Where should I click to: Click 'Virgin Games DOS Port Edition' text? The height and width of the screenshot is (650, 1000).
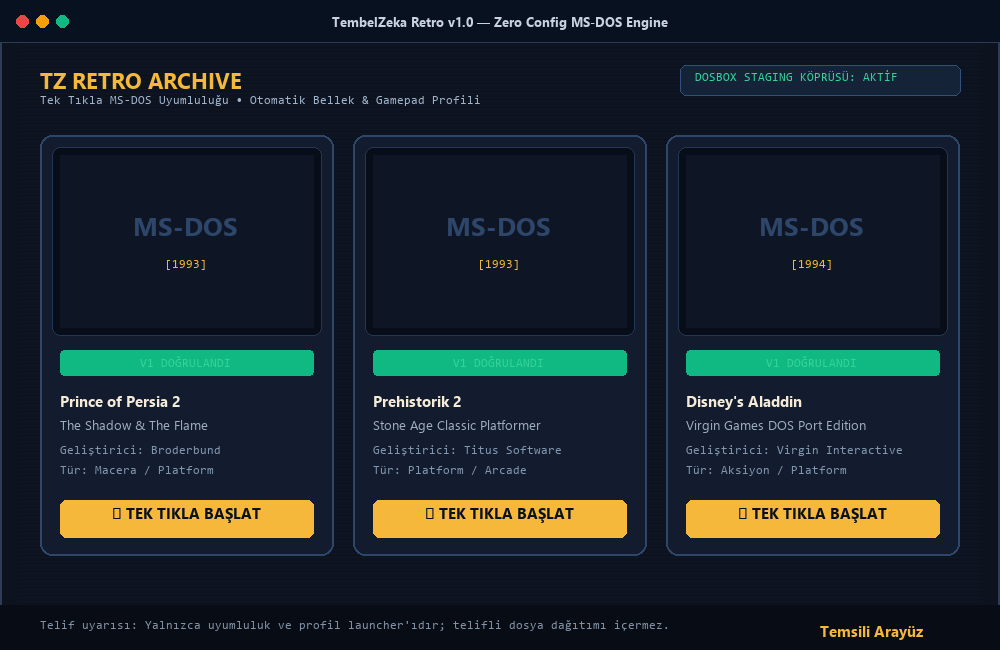[776, 425]
